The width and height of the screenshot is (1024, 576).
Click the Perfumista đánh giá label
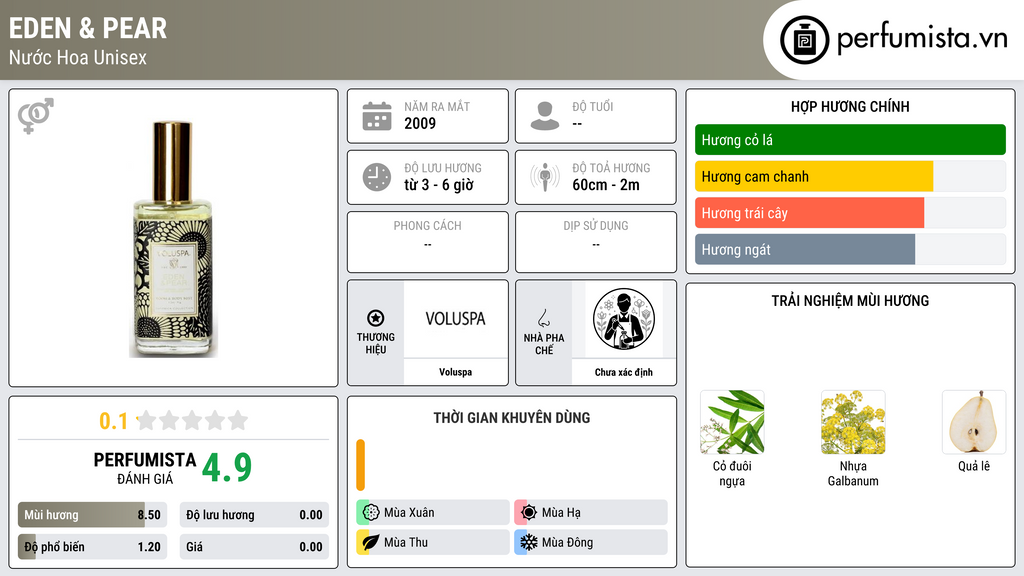click(145, 468)
